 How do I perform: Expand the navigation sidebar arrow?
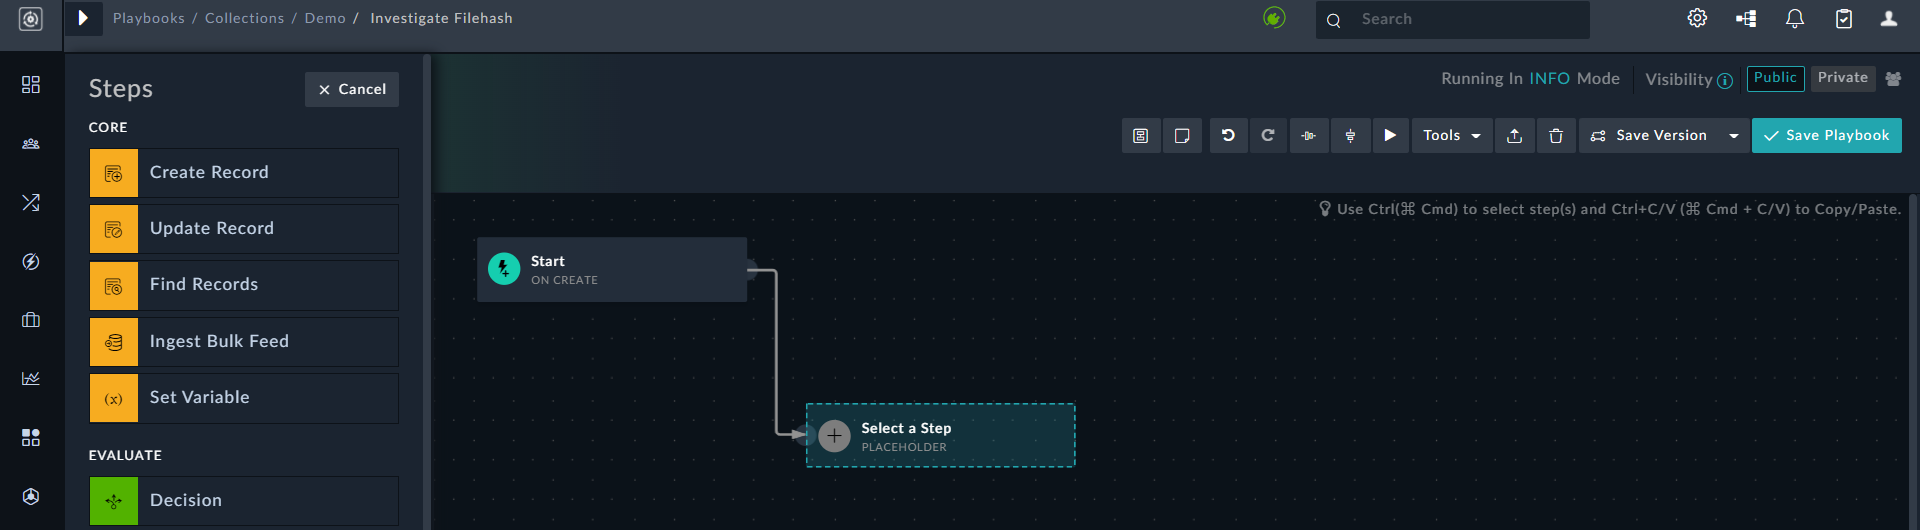(84, 18)
